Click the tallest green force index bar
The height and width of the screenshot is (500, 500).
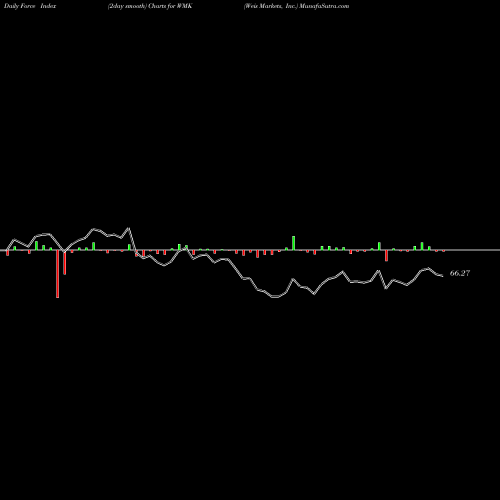point(294,243)
